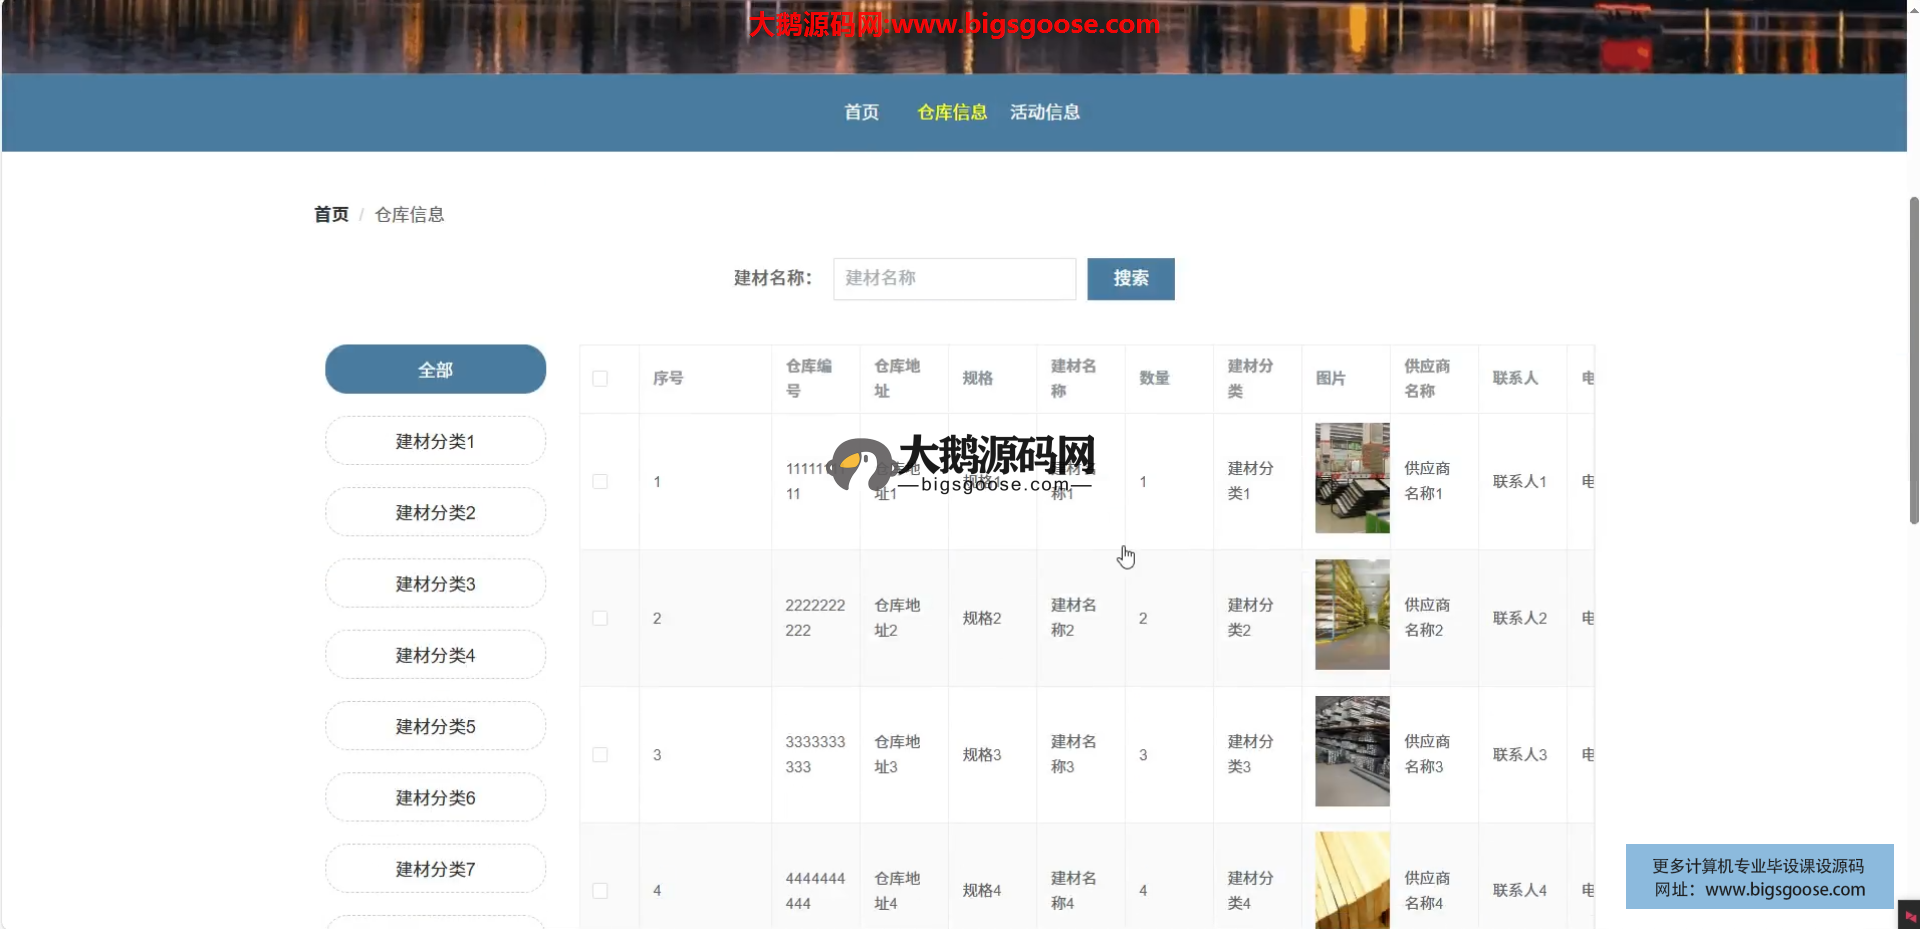The image size is (1920, 929).
Task: Tick the checkbox for row 2
Action: (x=600, y=618)
